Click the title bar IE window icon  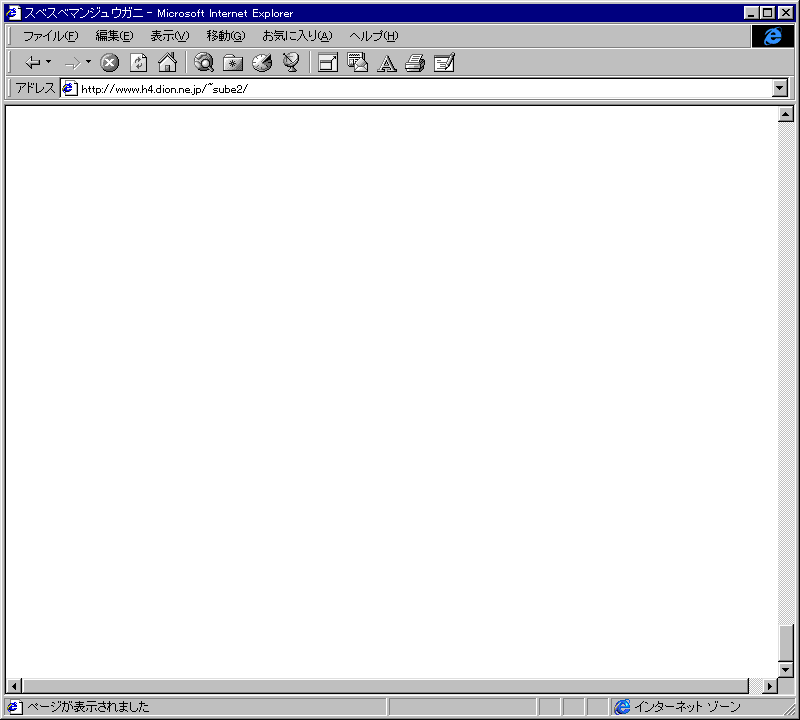pos(13,13)
